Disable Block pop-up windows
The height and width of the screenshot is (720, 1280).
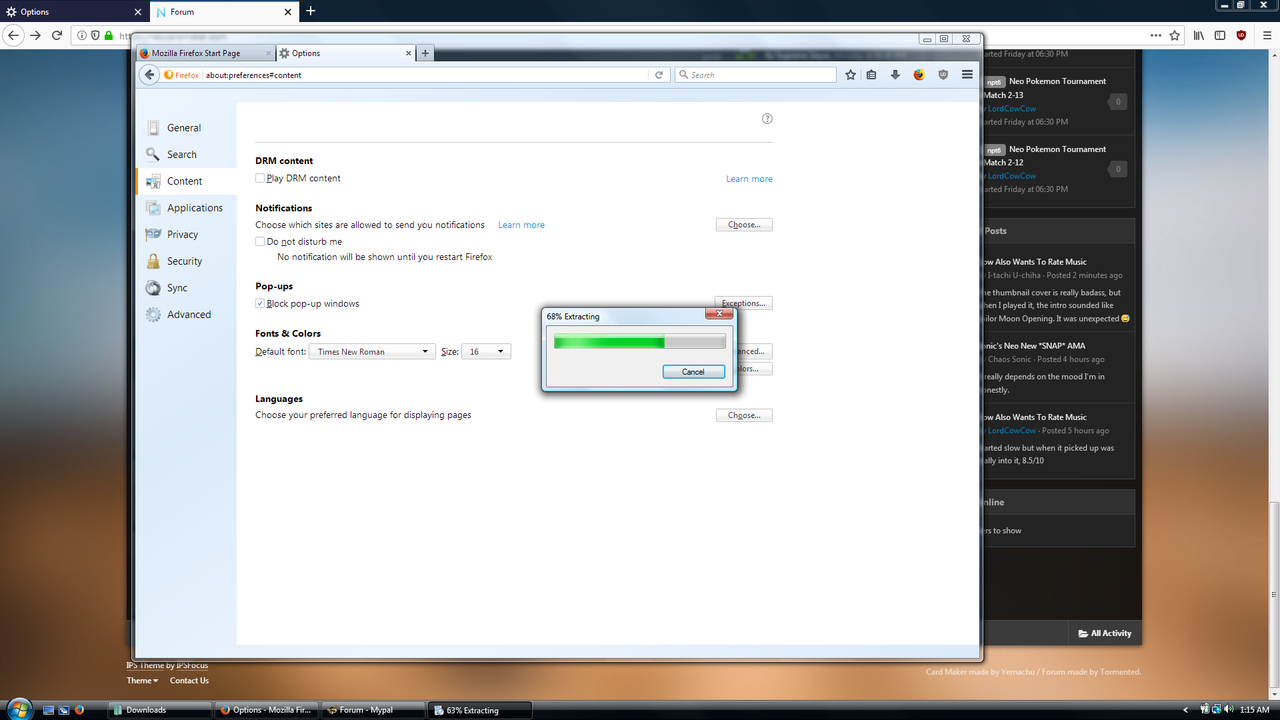click(259, 303)
